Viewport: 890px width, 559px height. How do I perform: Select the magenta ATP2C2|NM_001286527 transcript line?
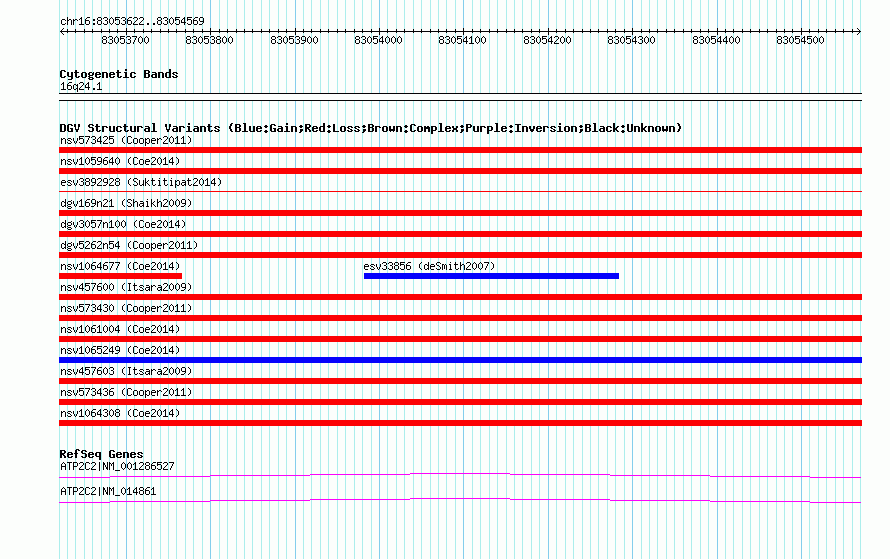(460, 476)
